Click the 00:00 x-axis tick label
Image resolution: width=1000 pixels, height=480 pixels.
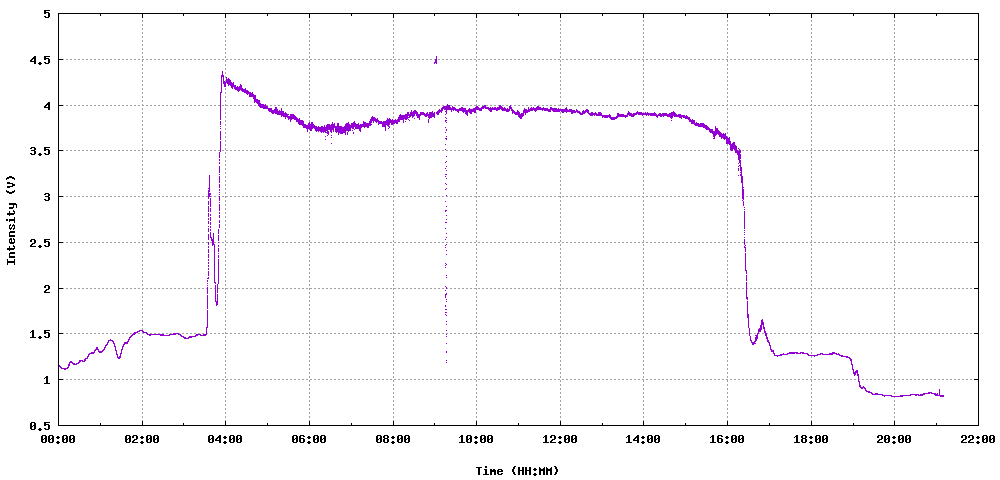pos(58,439)
